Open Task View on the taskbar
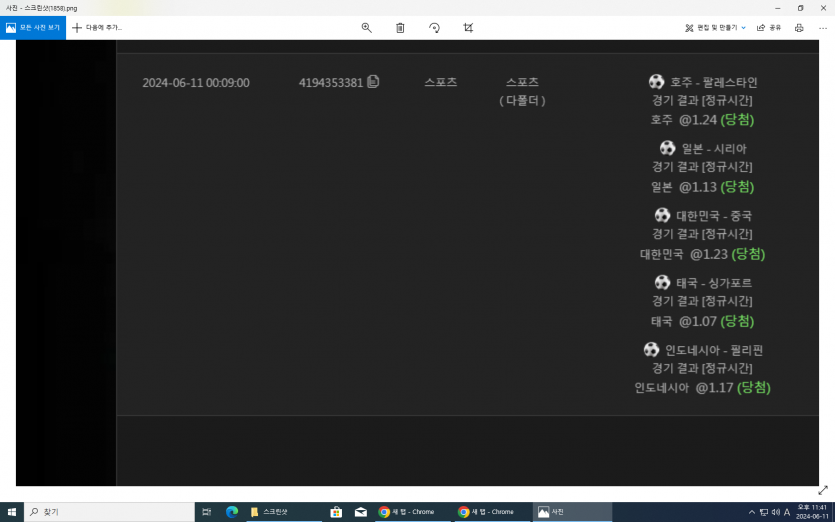Screen dimensions: 835x522 207,512
